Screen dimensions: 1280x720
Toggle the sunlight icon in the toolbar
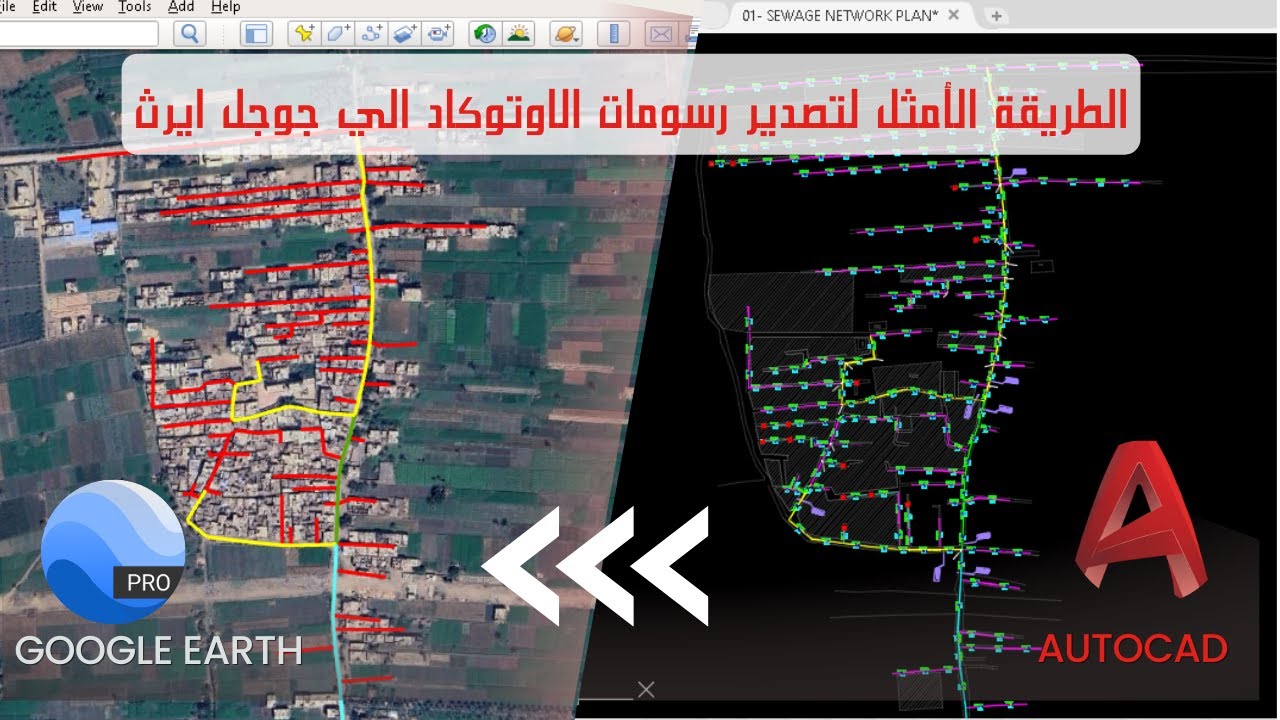click(518, 34)
